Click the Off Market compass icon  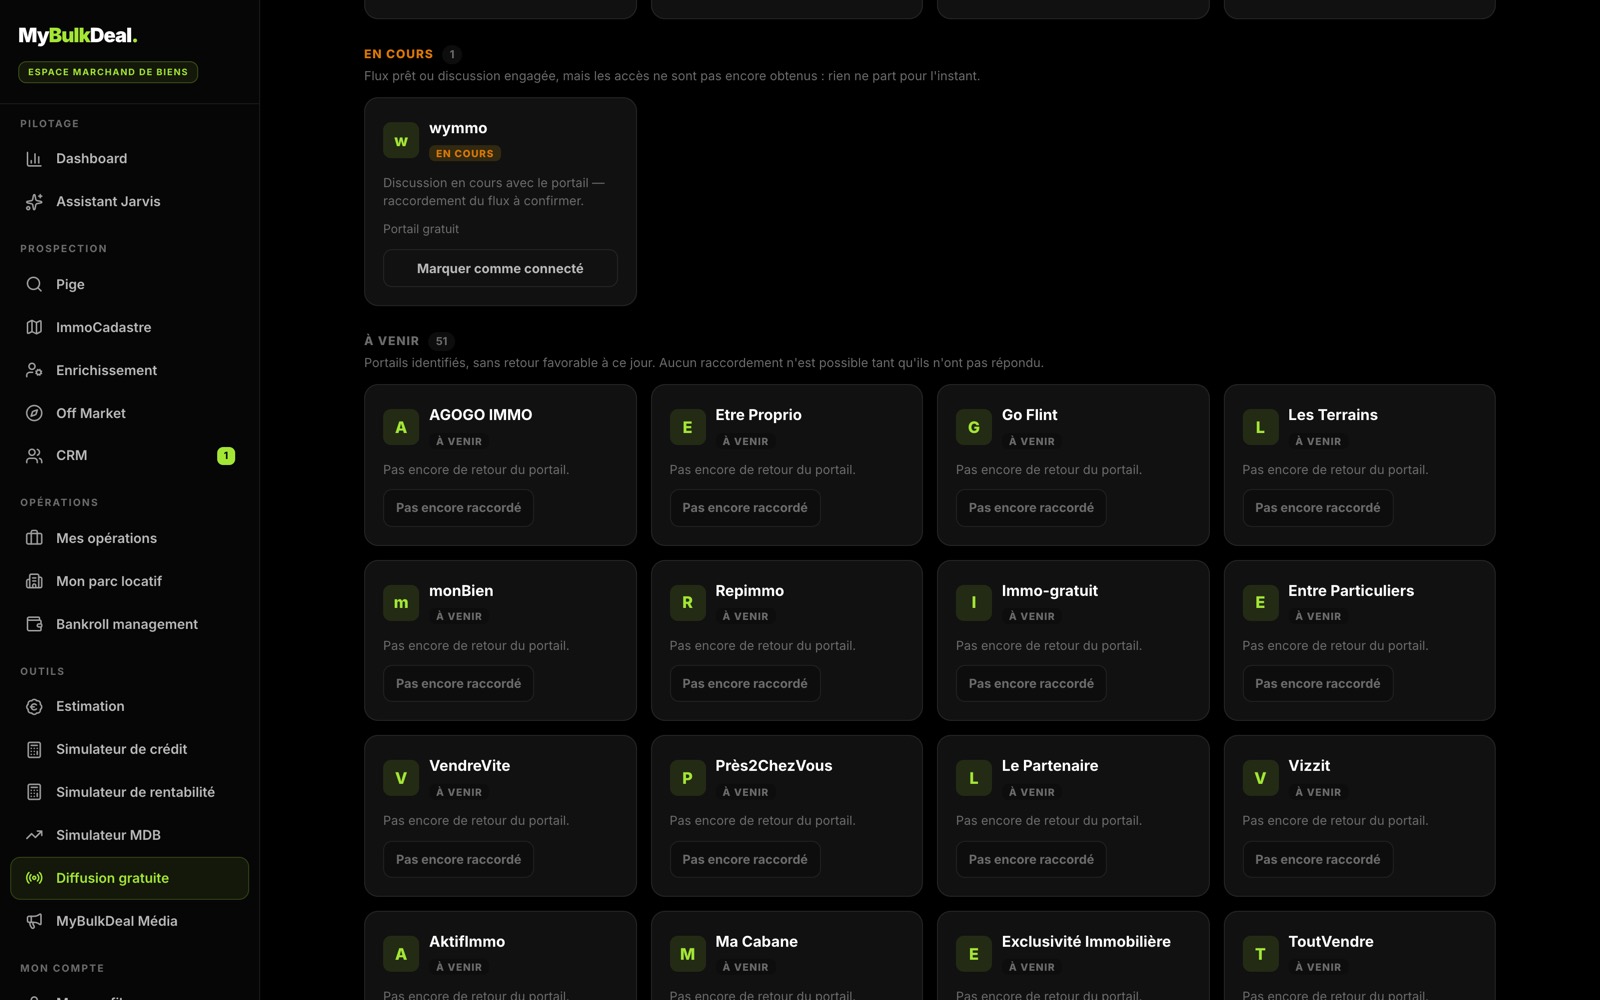34,414
